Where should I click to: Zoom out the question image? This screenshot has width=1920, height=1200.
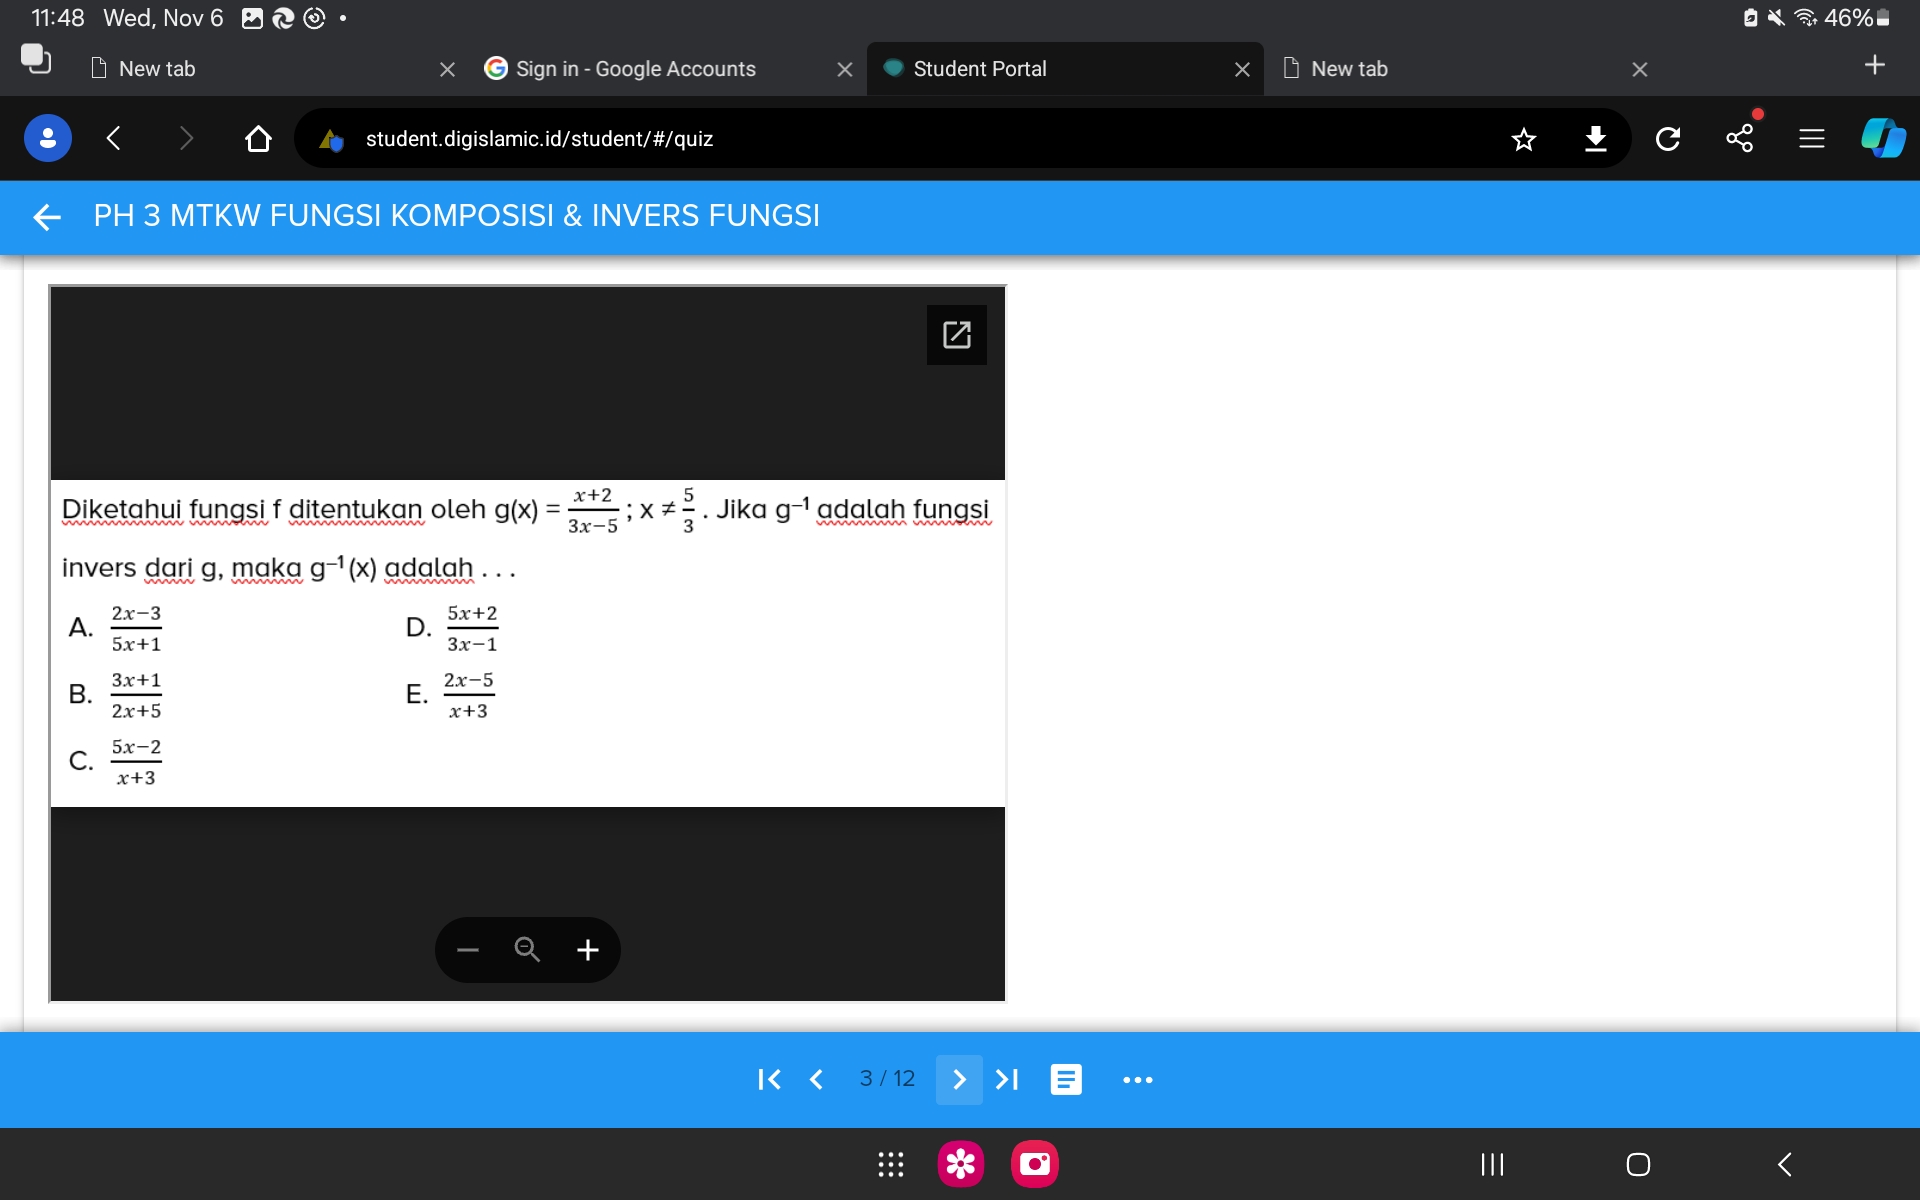[468, 950]
